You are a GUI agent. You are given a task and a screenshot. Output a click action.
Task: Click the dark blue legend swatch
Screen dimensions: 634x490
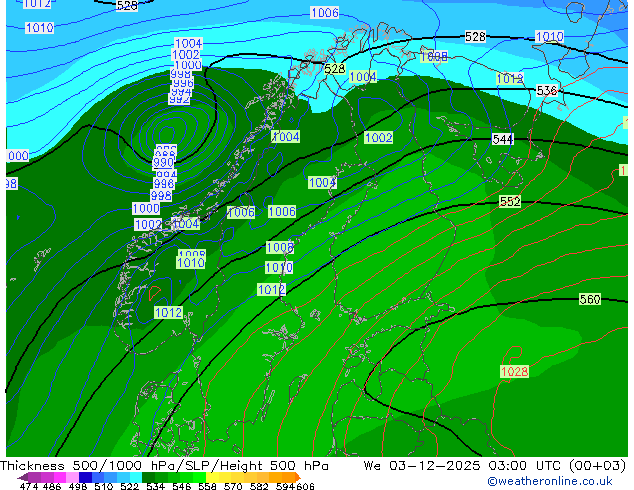coord(85,477)
